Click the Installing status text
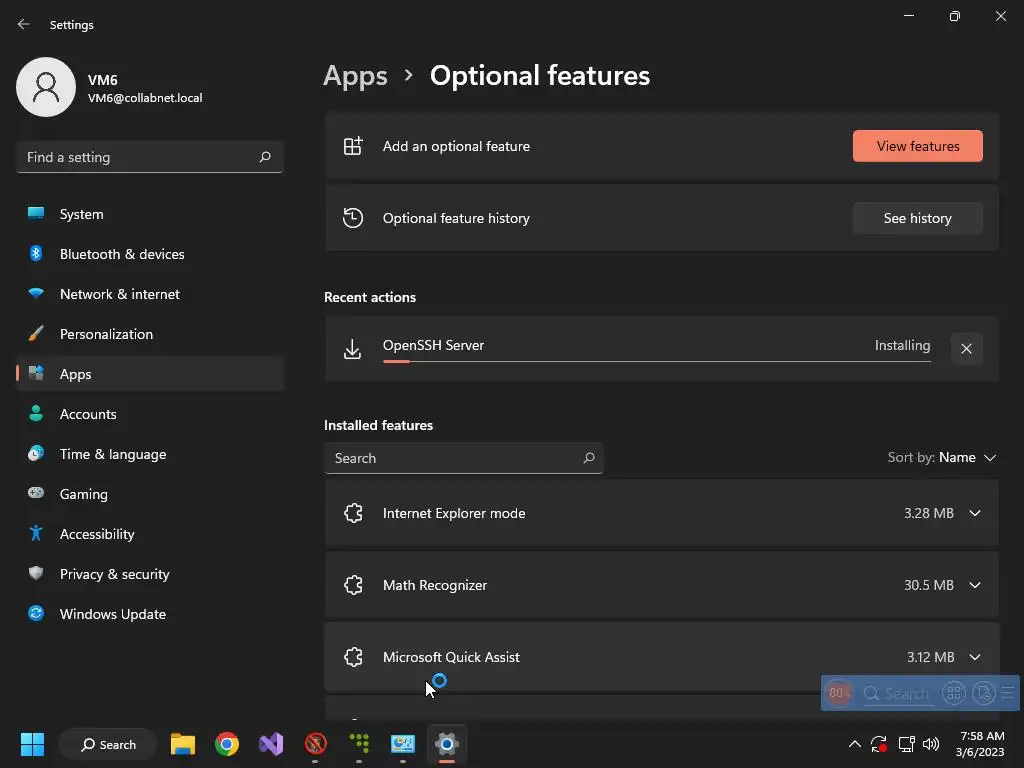 pos(903,345)
